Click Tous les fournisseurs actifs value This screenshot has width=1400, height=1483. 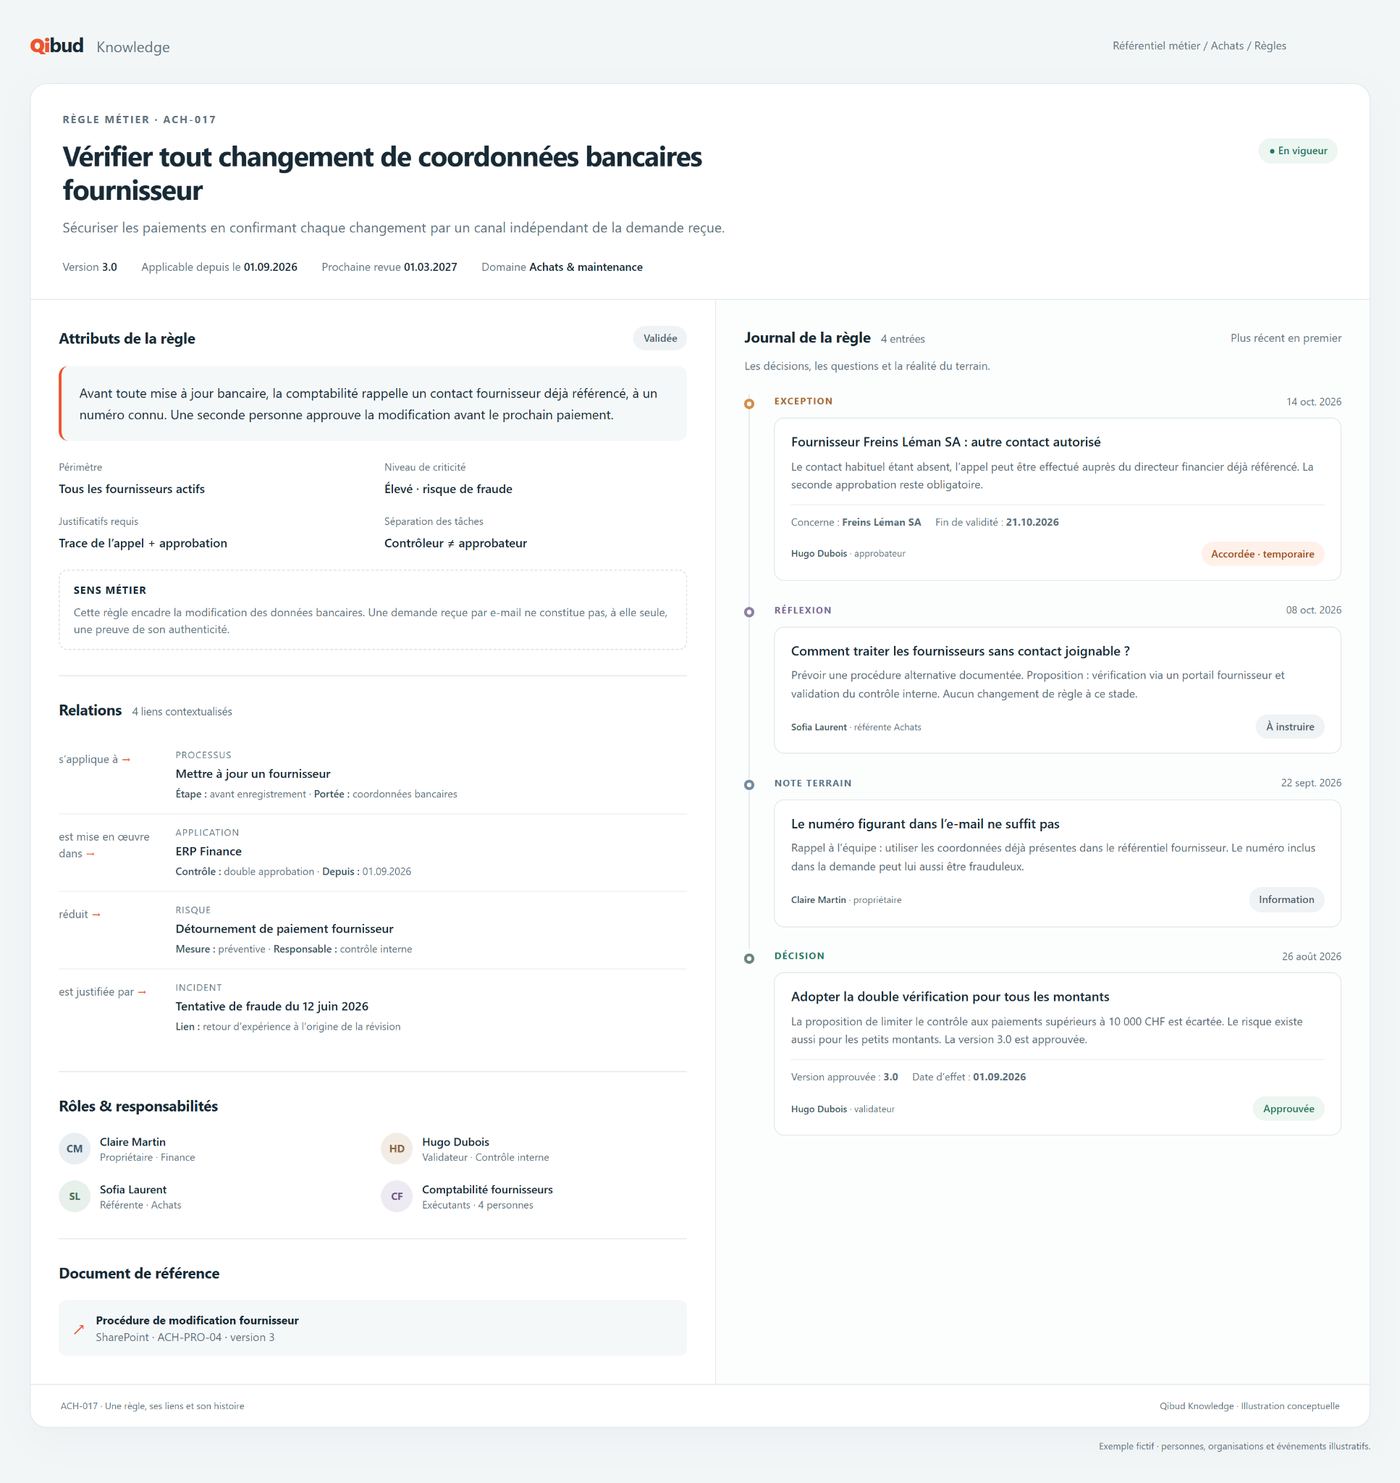(132, 489)
